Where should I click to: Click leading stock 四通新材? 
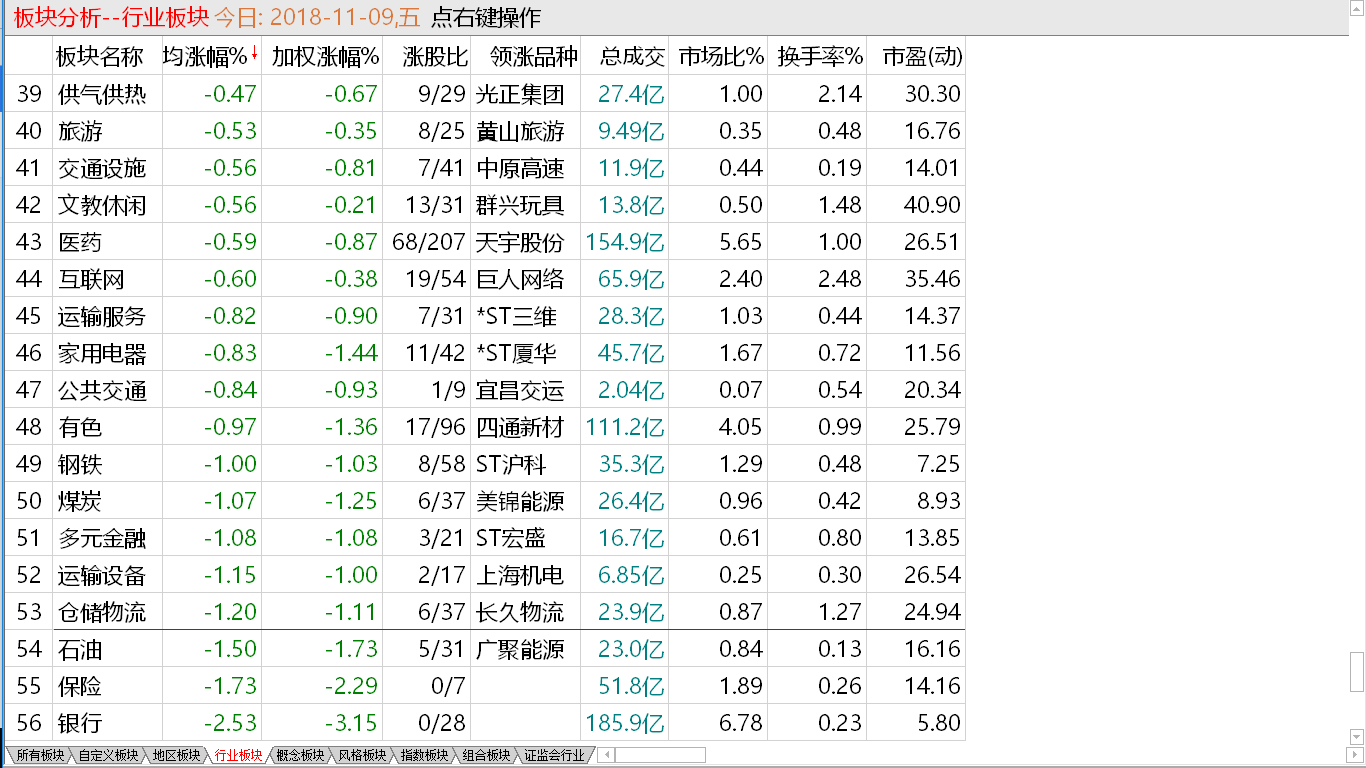pyautogui.click(x=520, y=427)
